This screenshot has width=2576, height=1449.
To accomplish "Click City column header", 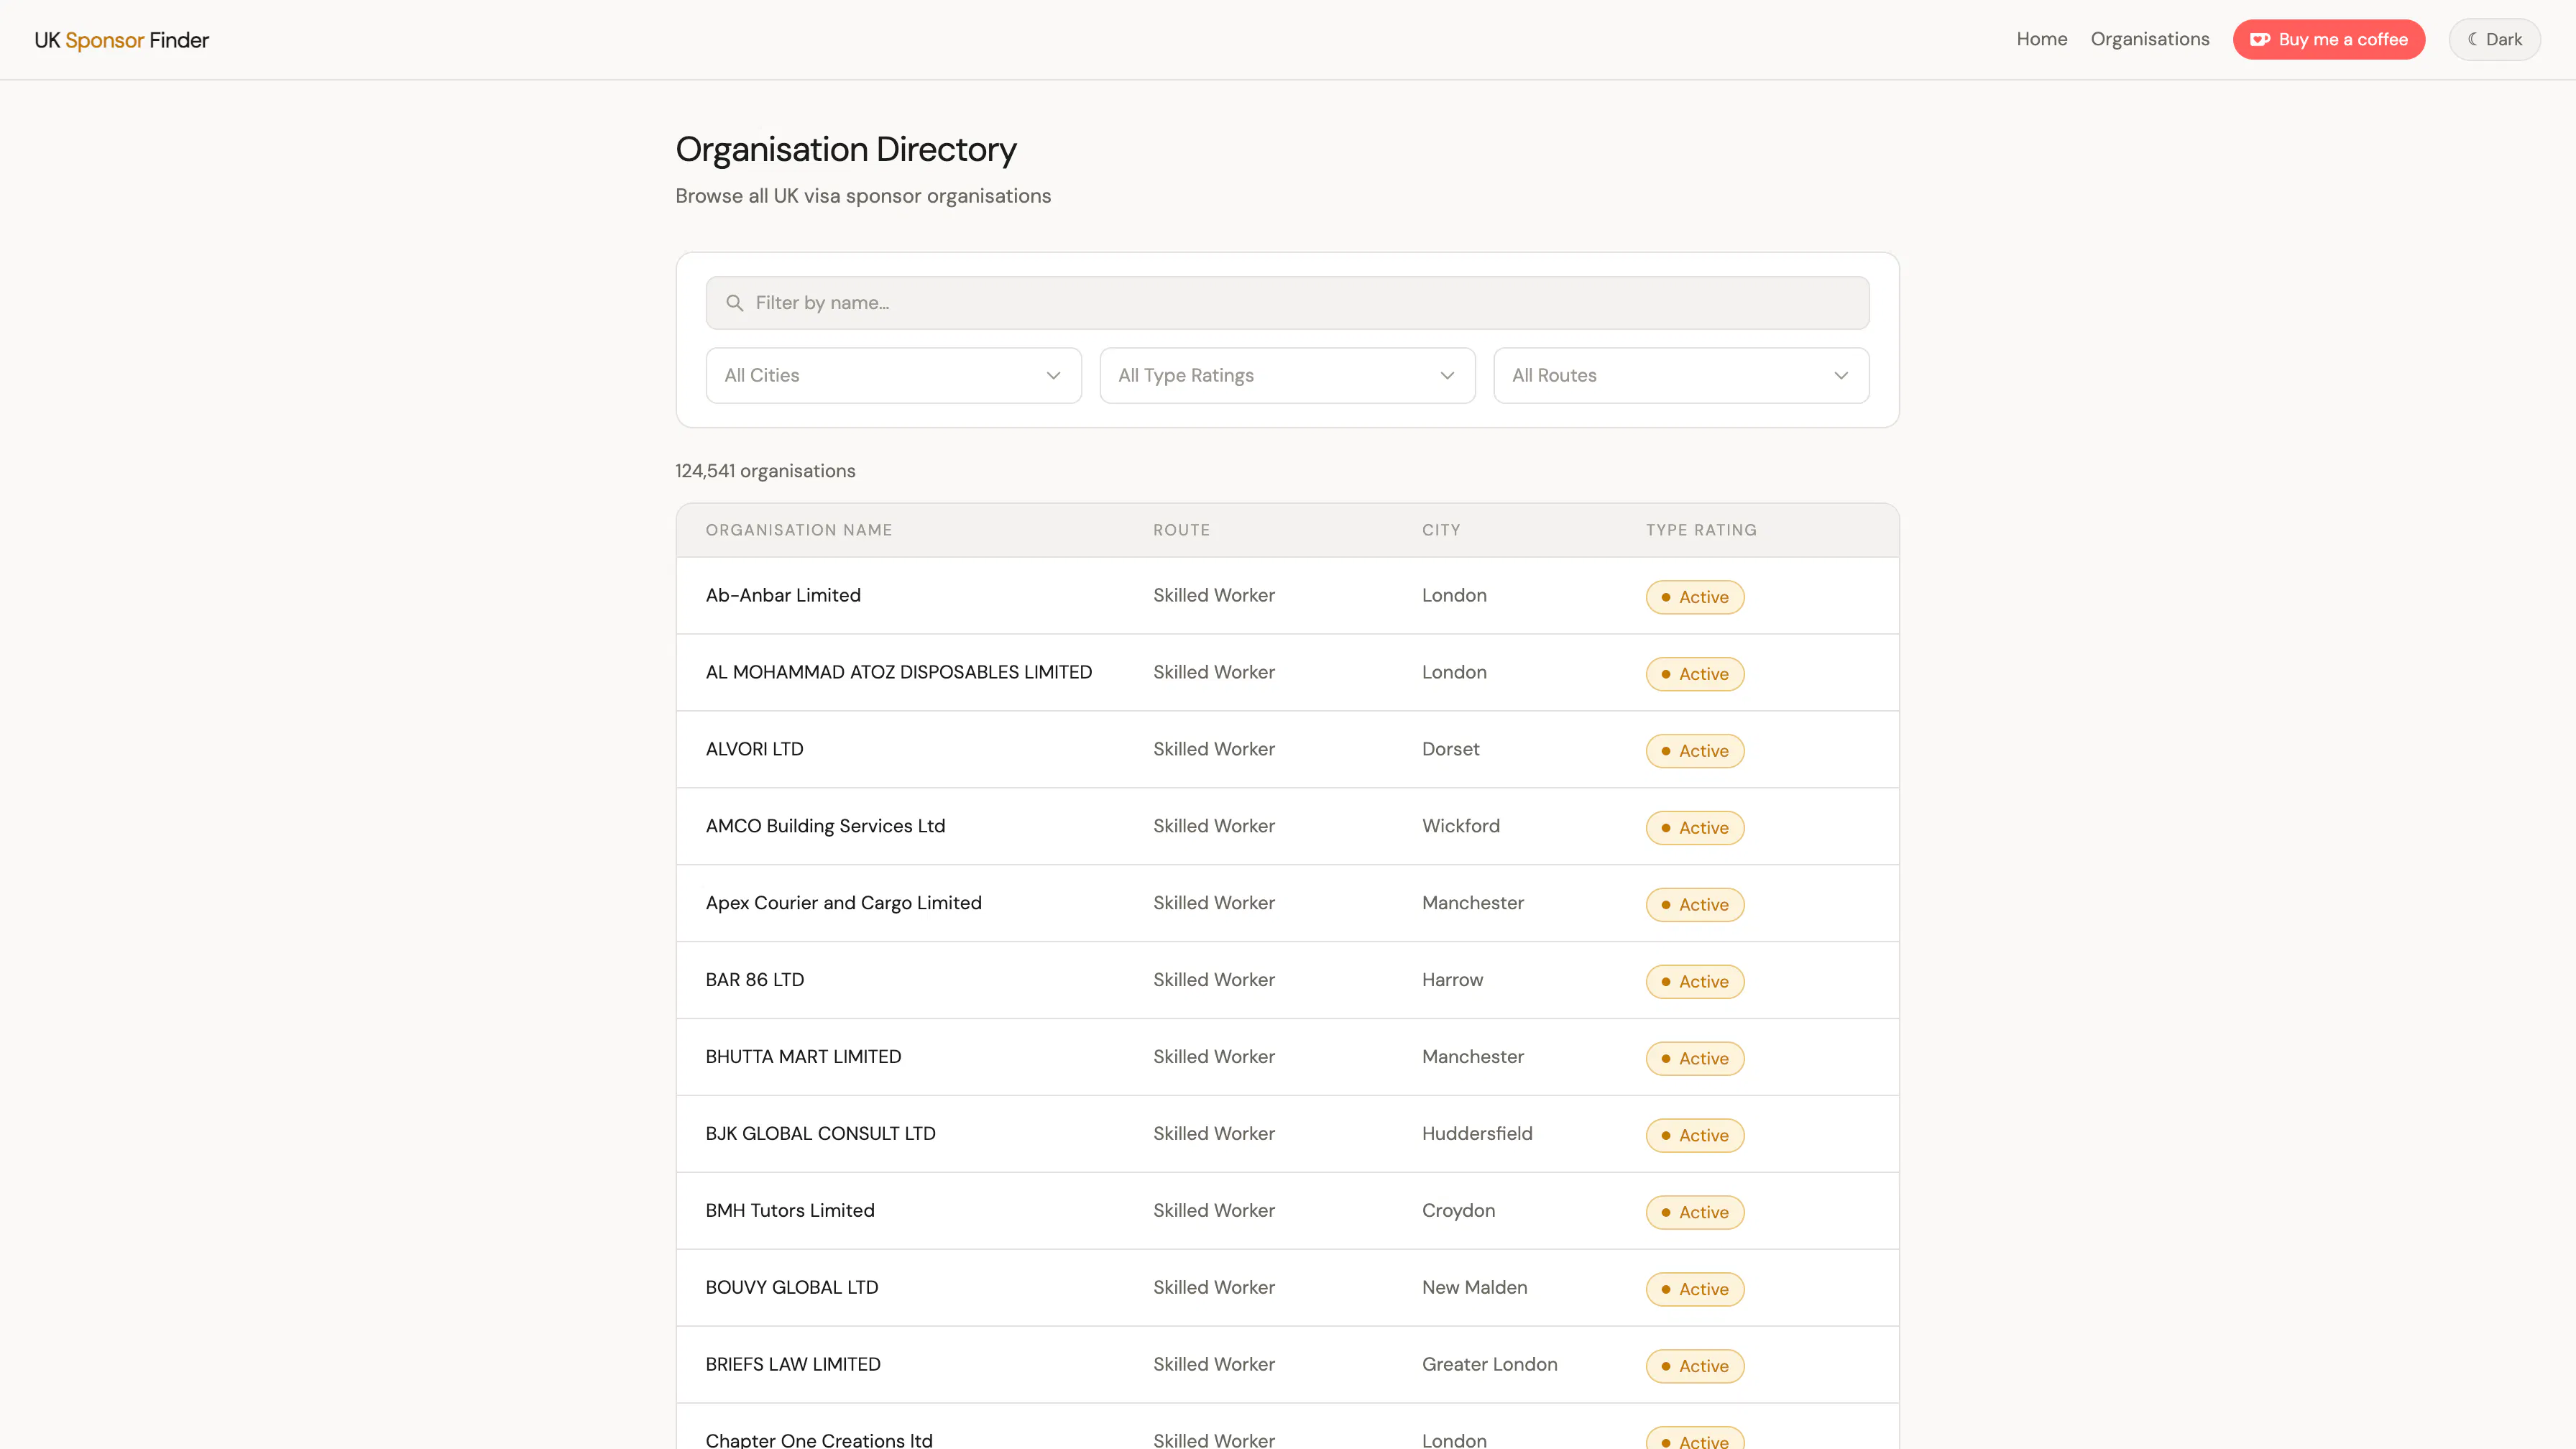I will point(1441,530).
